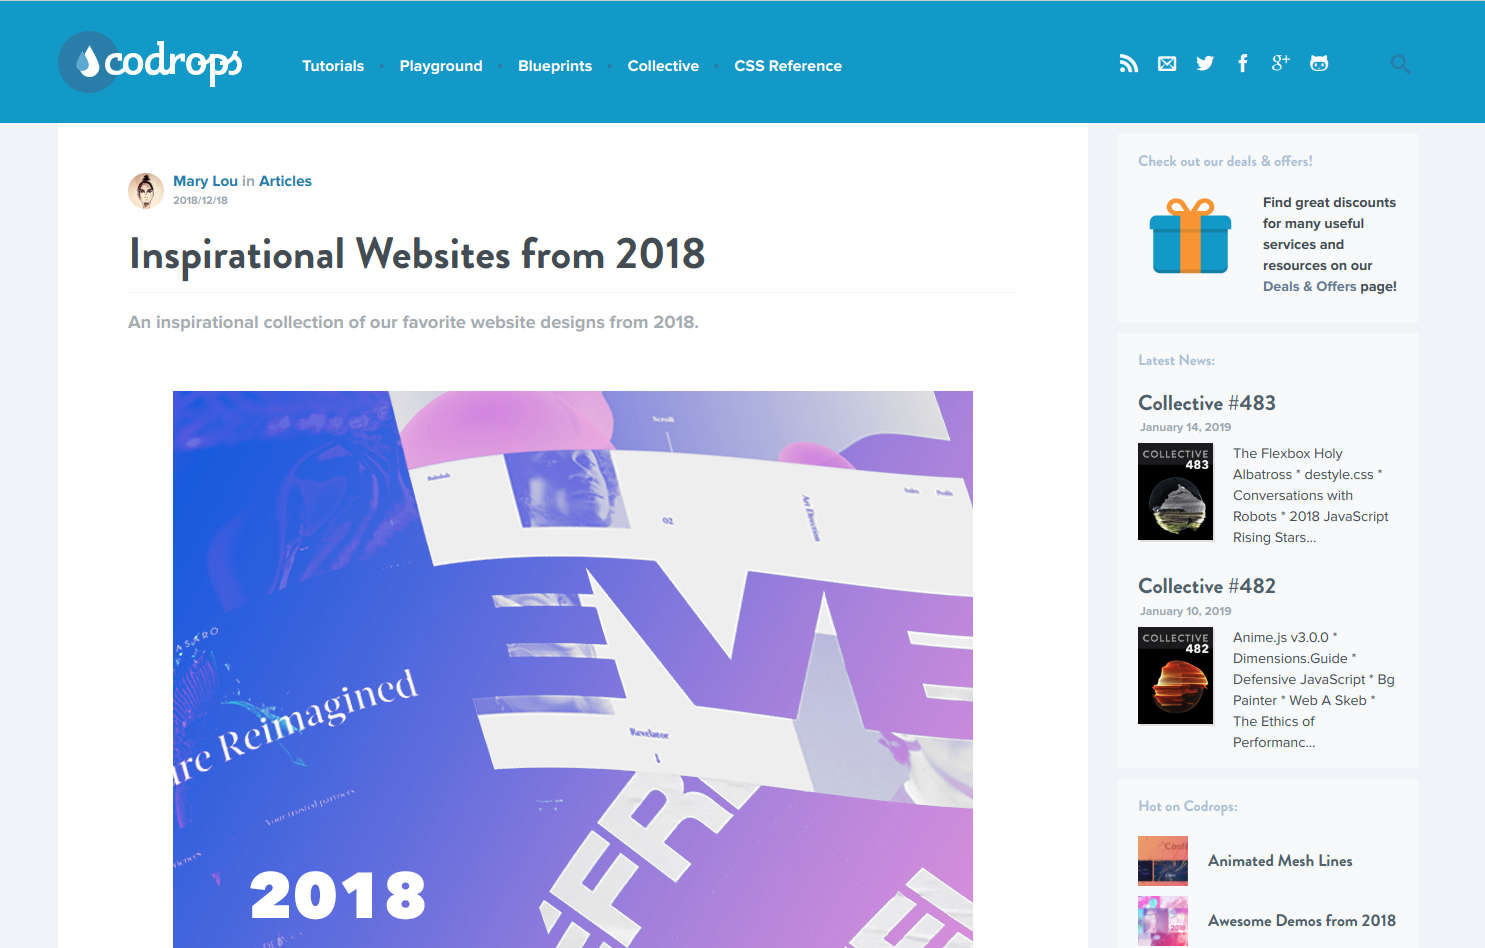Click the search magnifier icon

(1400, 64)
